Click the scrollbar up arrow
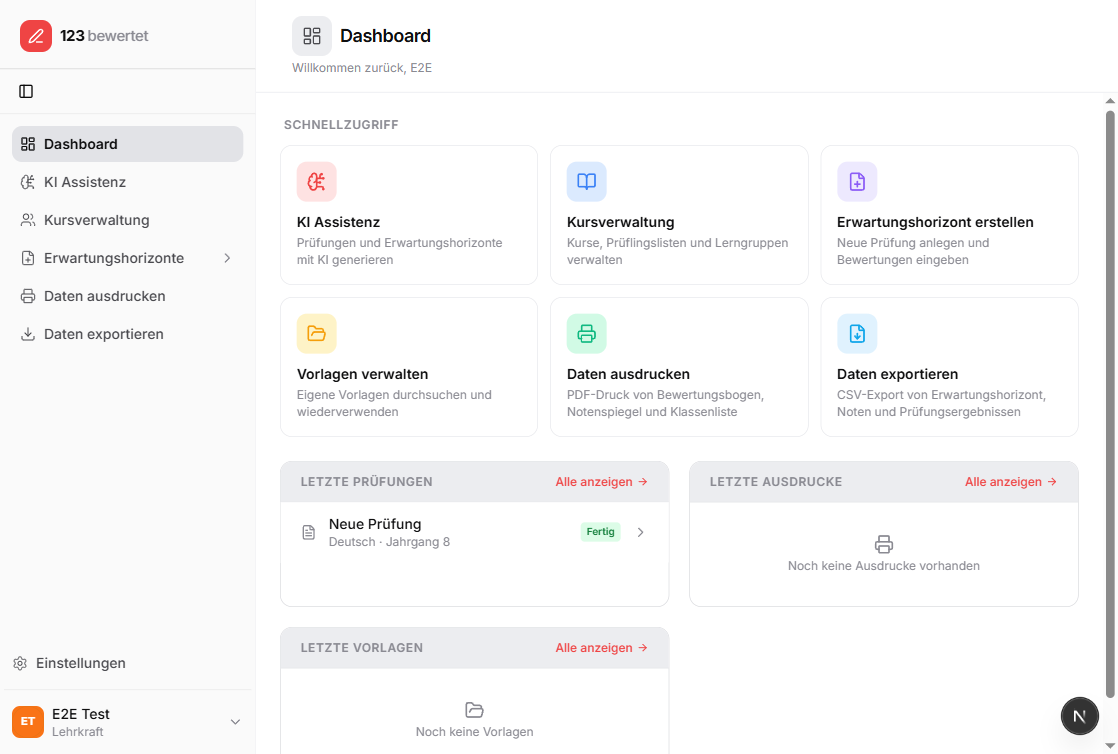Screen dimensions: 1118x754 coord(1110,101)
